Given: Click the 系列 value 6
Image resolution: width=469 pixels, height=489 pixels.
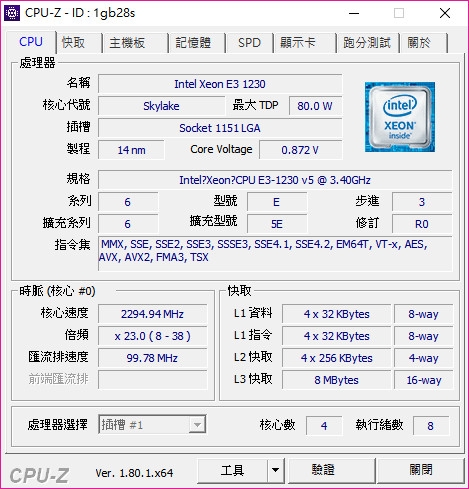Looking at the screenshot, I should click(128, 202).
